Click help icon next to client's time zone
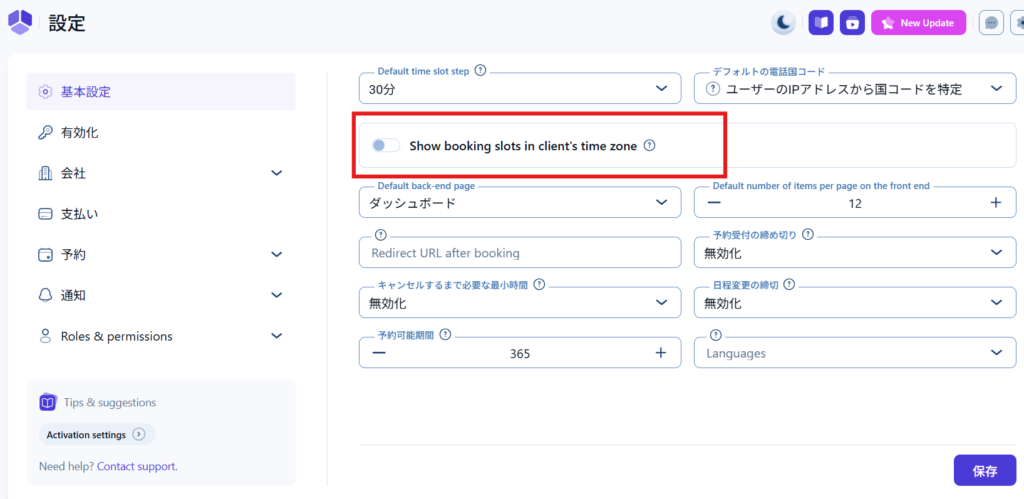The width and height of the screenshot is (1024, 499). tap(649, 146)
